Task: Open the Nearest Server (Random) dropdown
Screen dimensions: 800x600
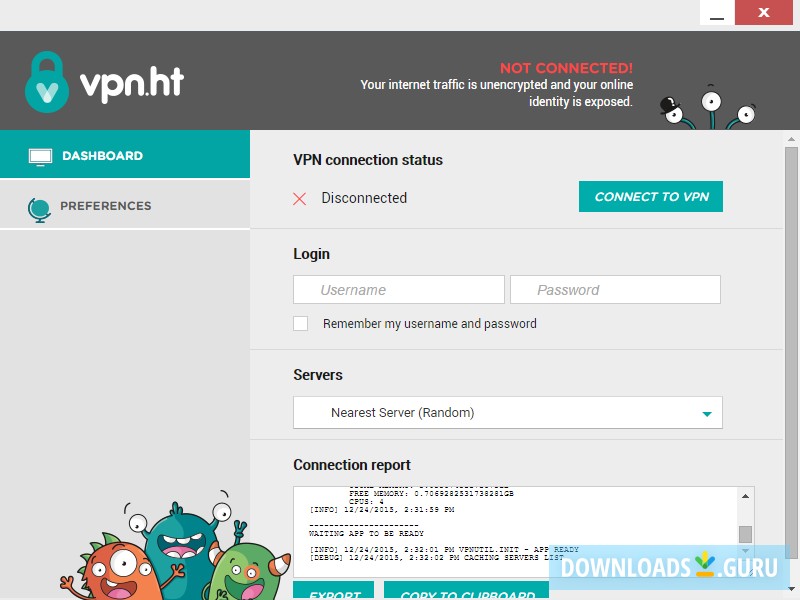Action: [x=507, y=412]
